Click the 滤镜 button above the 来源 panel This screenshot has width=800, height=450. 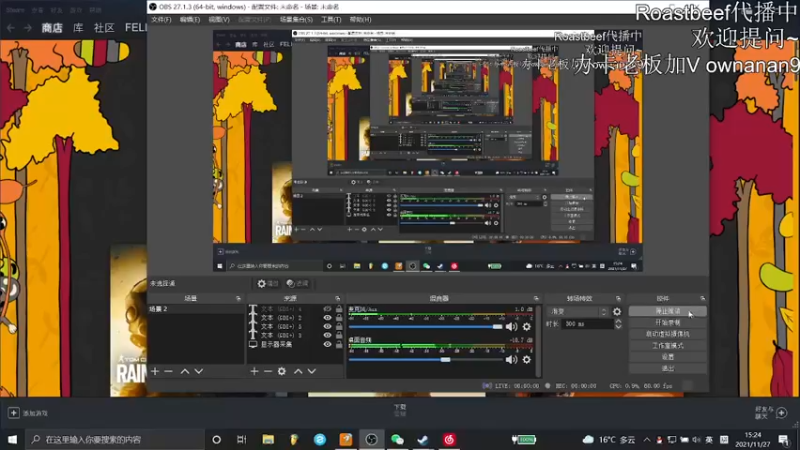click(297, 283)
